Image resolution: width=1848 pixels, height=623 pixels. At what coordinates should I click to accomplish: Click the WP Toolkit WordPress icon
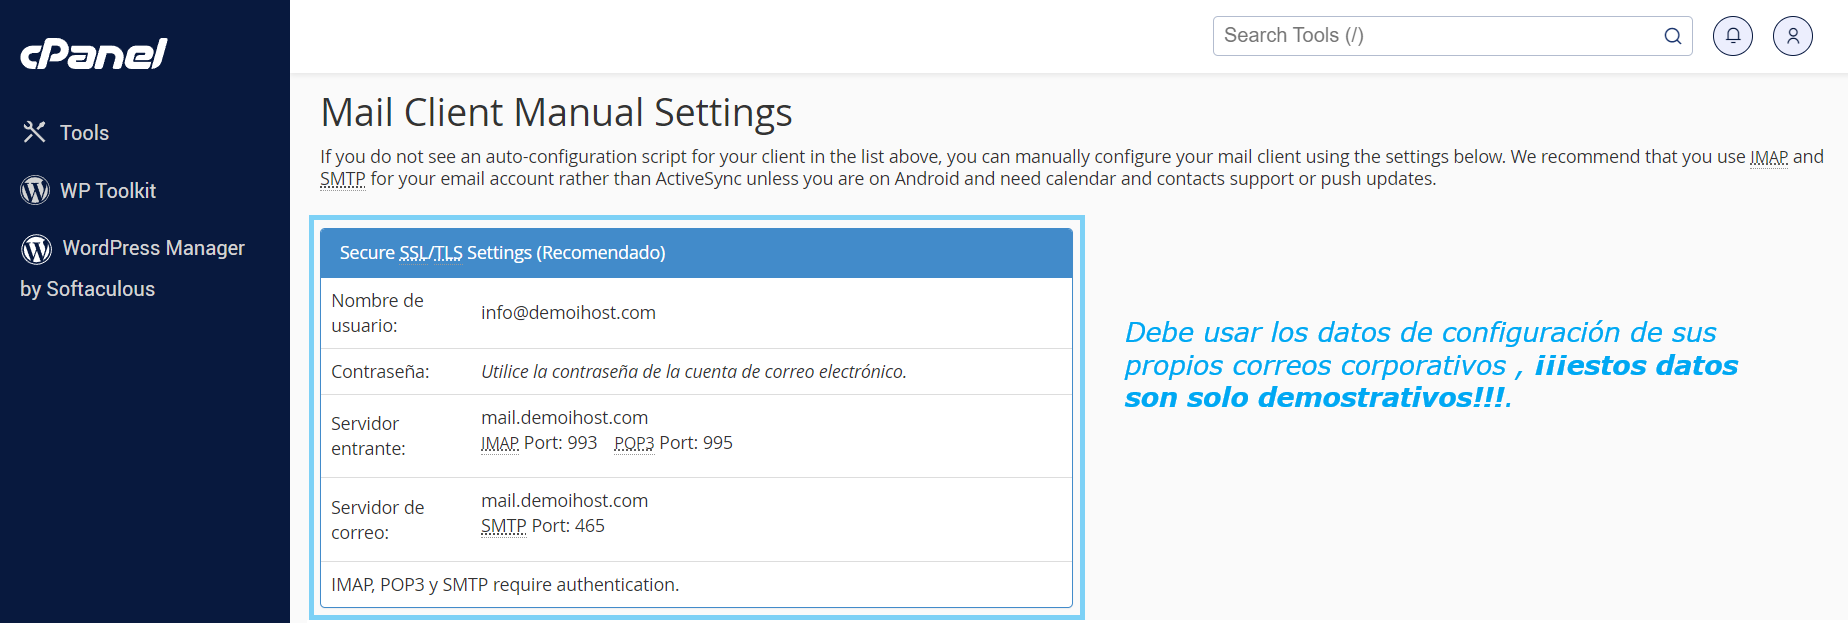pos(35,190)
